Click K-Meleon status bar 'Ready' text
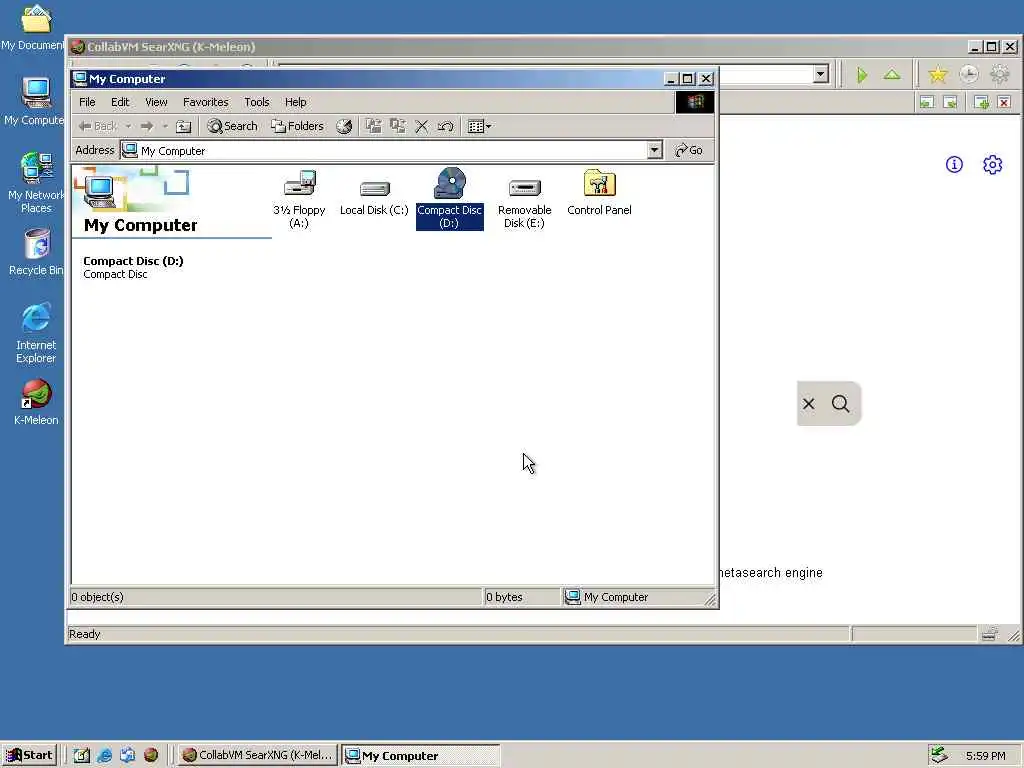This screenshot has width=1024, height=768. [84, 634]
